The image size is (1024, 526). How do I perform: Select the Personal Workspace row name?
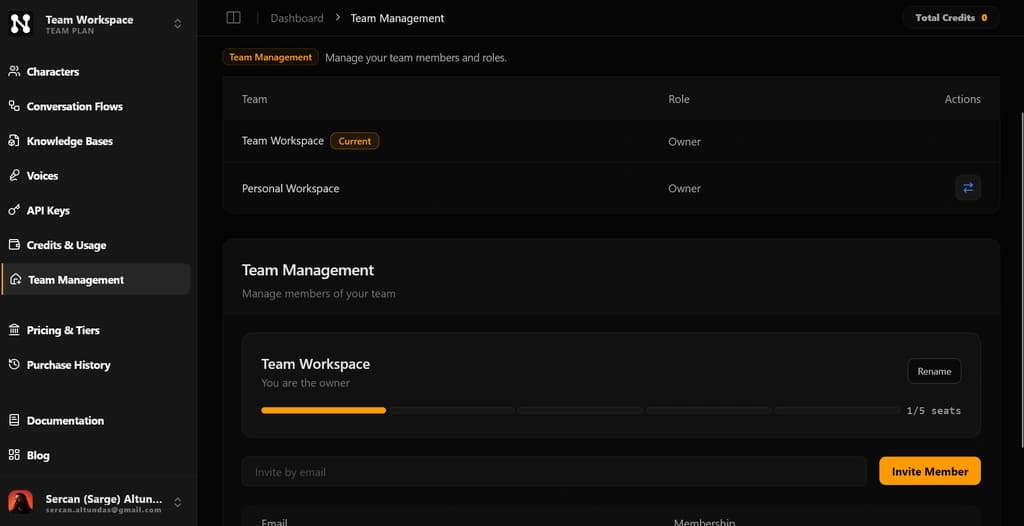(291, 188)
